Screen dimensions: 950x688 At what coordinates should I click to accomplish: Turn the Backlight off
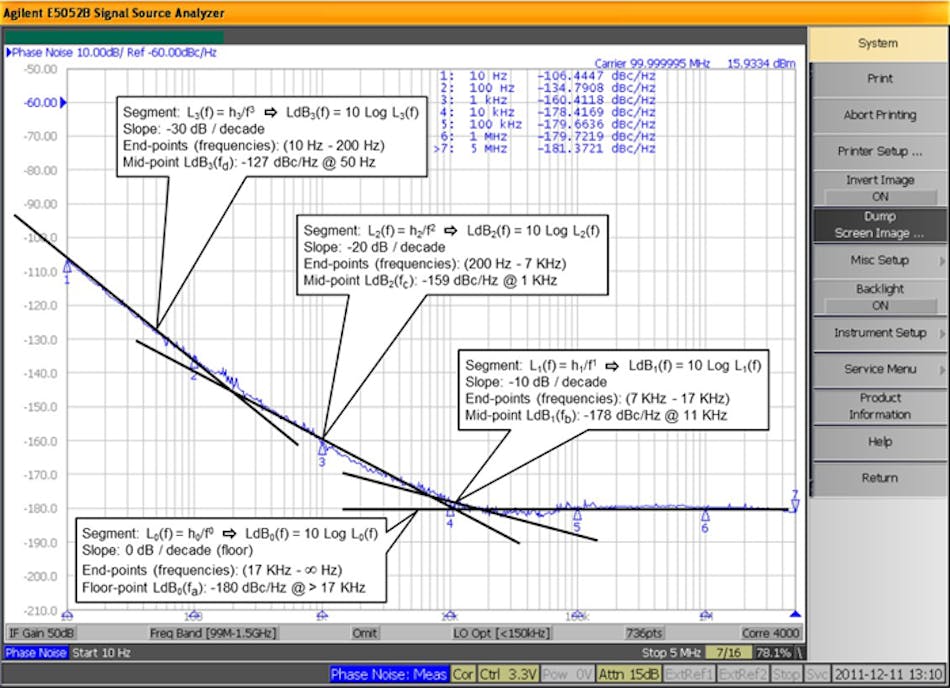[x=879, y=295]
